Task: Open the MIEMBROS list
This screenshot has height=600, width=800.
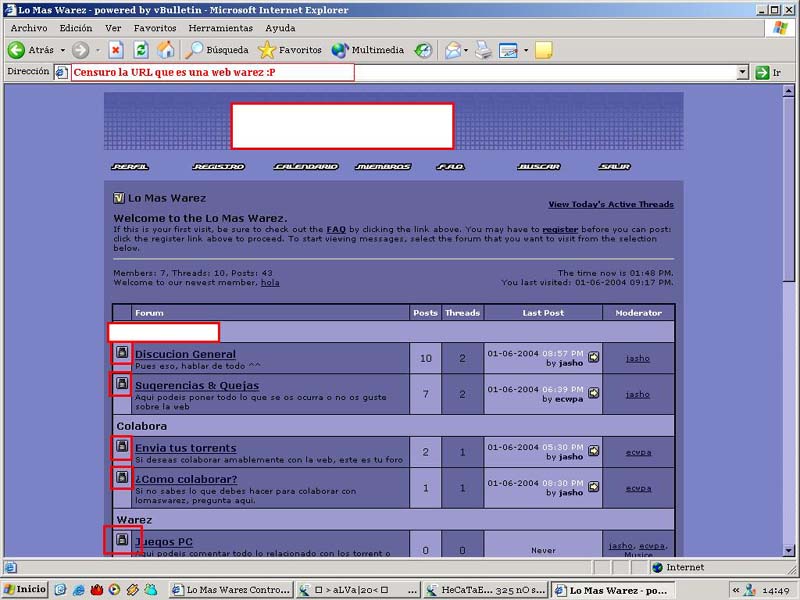Action: coord(383,166)
